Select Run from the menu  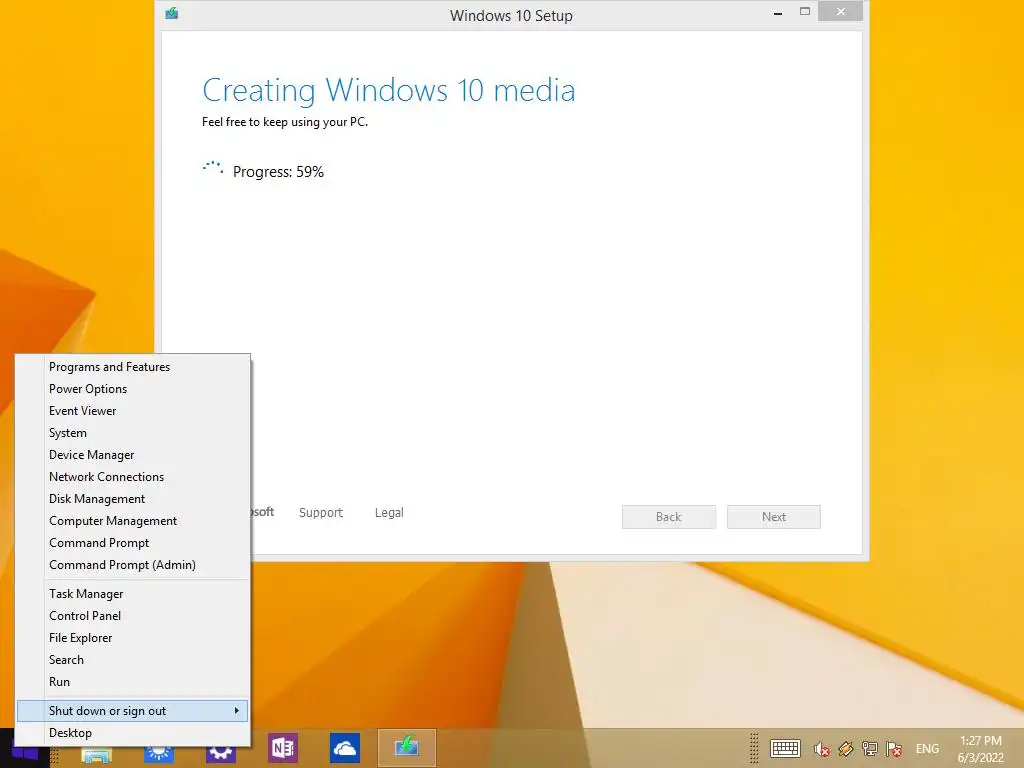tap(133, 682)
